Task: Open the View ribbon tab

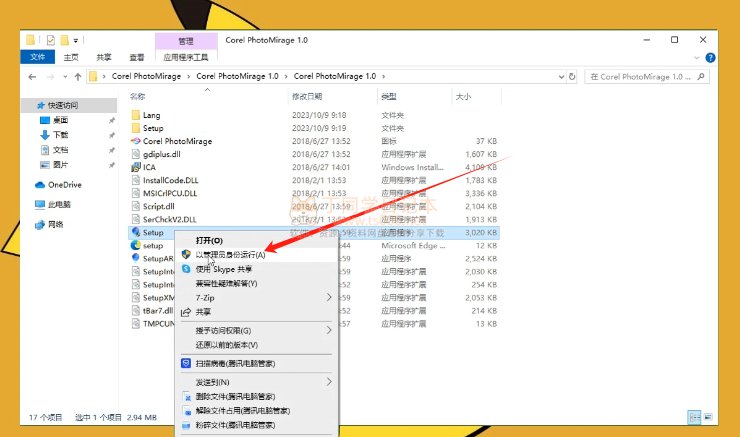Action: click(137, 57)
